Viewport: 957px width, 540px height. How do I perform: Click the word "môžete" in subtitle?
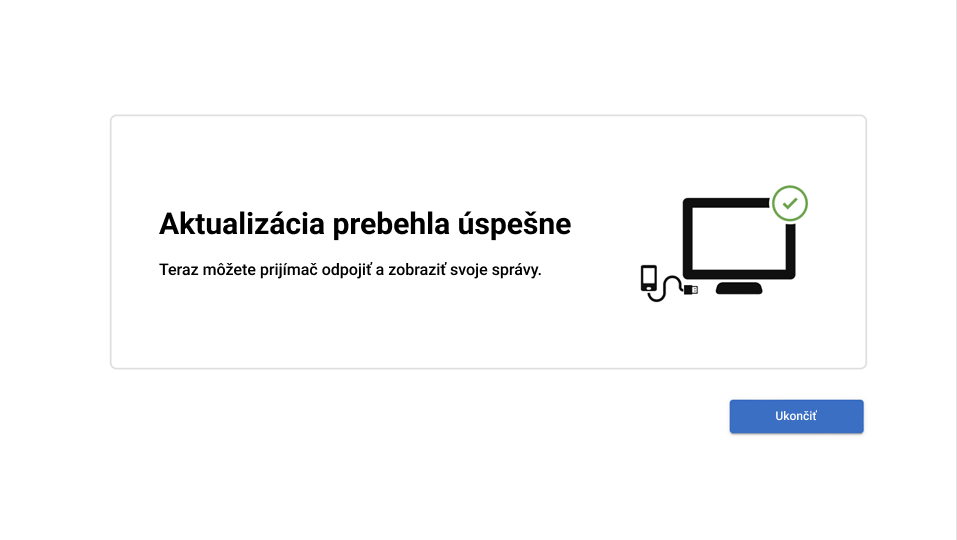pyautogui.click(x=229, y=270)
